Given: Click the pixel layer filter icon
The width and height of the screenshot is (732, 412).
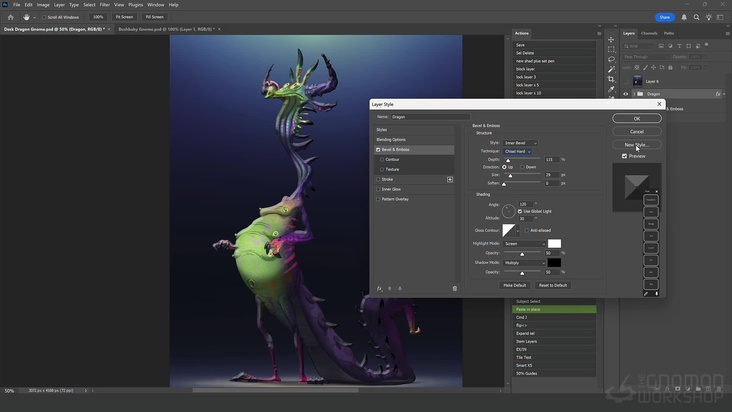Looking at the screenshot, I should [x=661, y=46].
